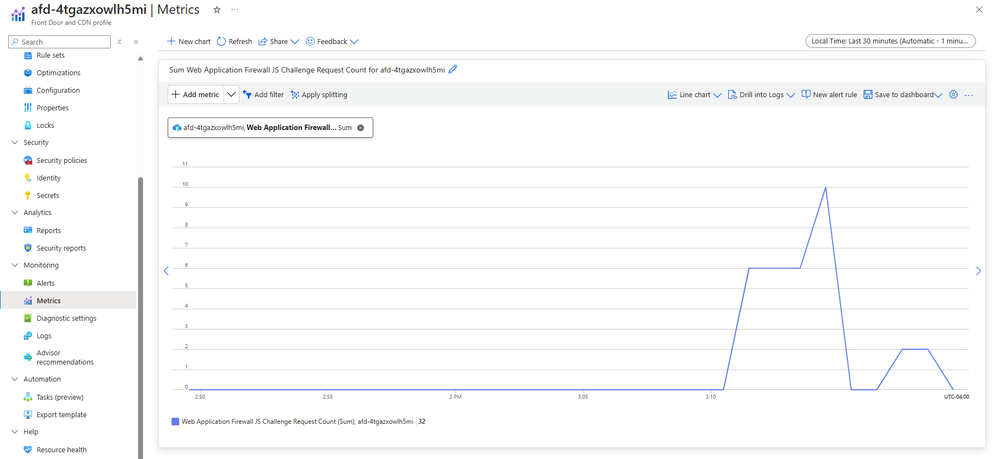Open the Local Time range selector
This screenshot has height=459, width=999.
[889, 41]
